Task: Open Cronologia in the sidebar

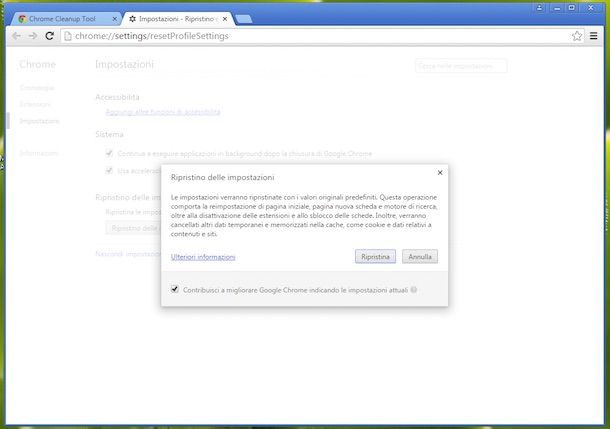Action: (x=37, y=88)
